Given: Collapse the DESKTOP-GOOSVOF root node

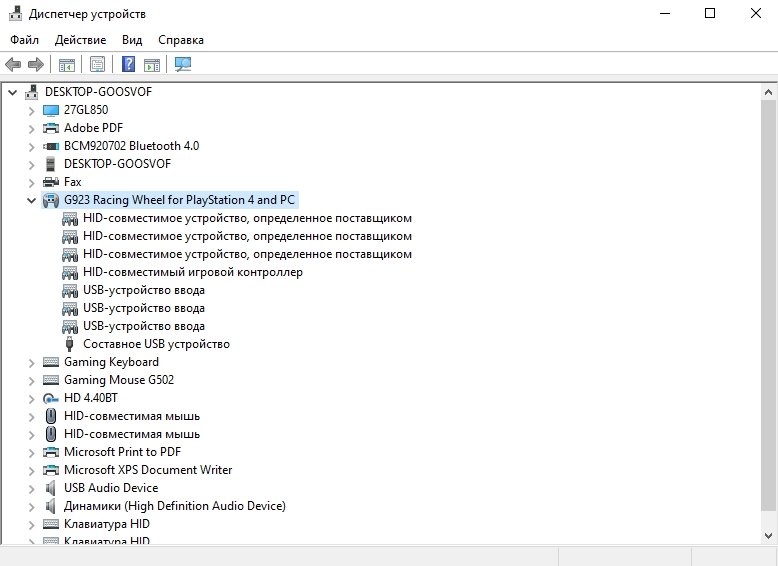Looking at the screenshot, I should tap(13, 92).
